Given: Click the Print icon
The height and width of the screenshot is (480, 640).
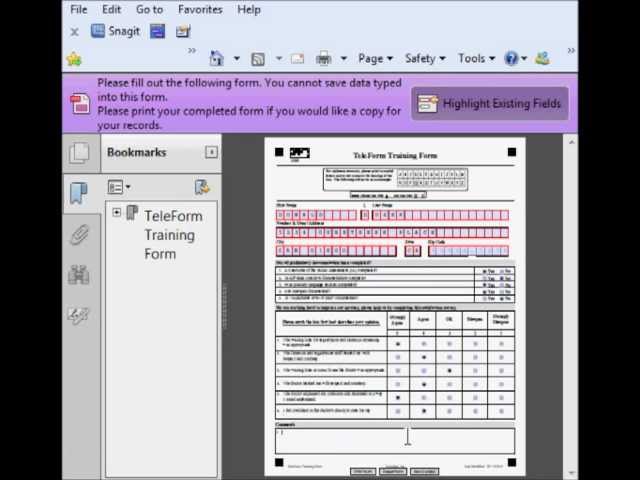Looking at the screenshot, I should pos(324,59).
